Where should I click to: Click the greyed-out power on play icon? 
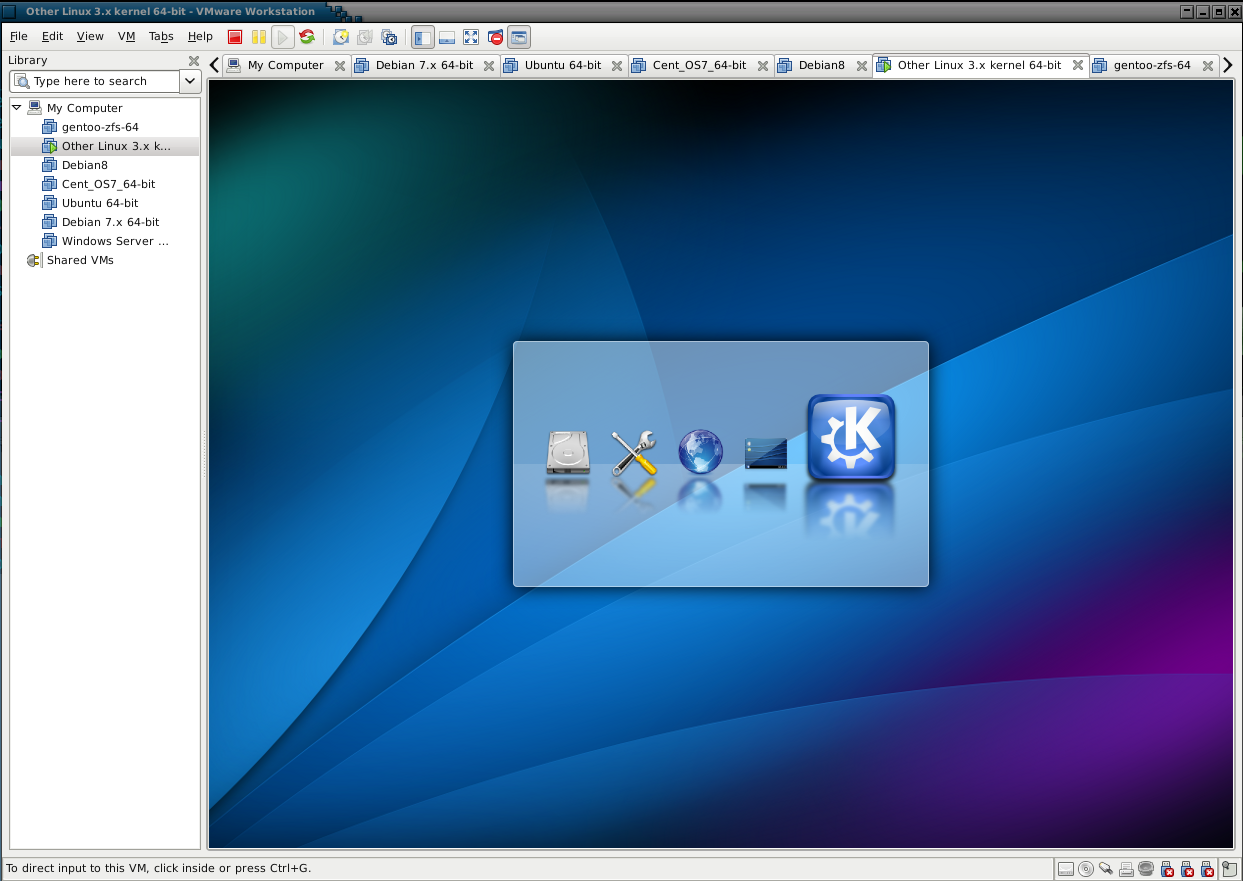[283, 37]
